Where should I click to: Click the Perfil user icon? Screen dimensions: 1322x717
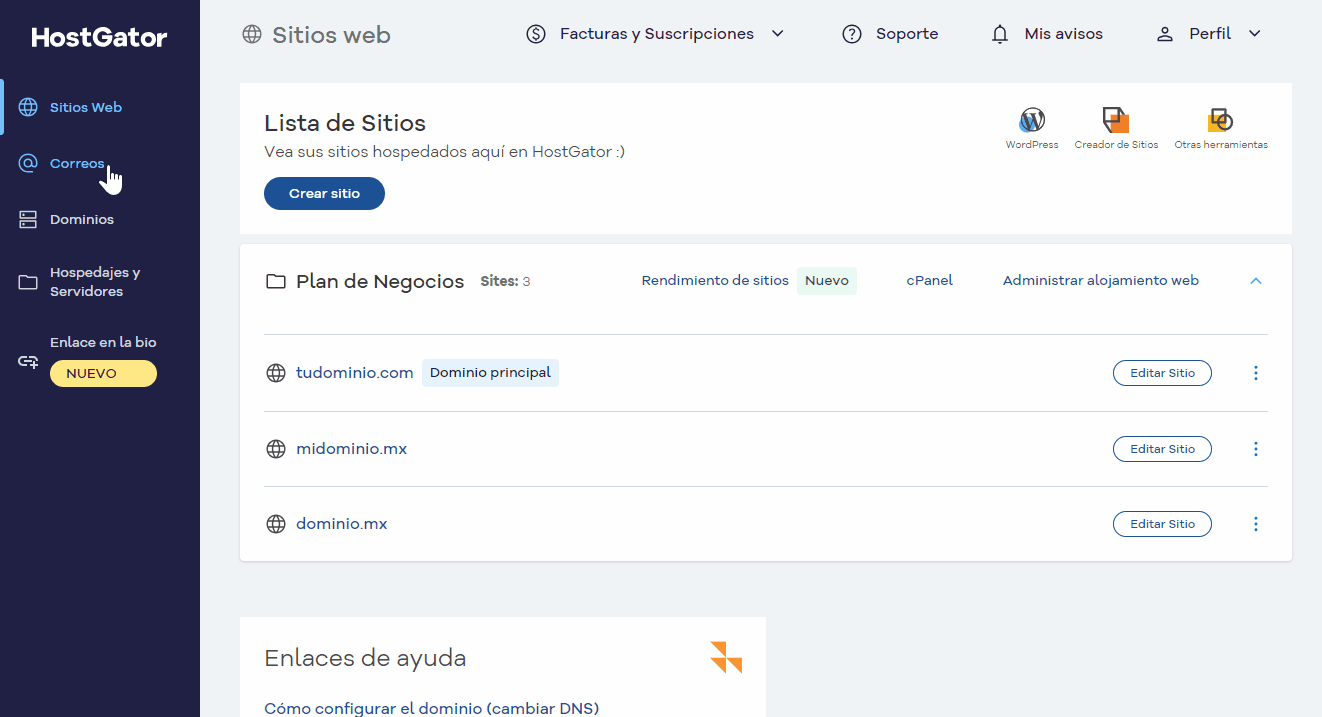click(1164, 34)
